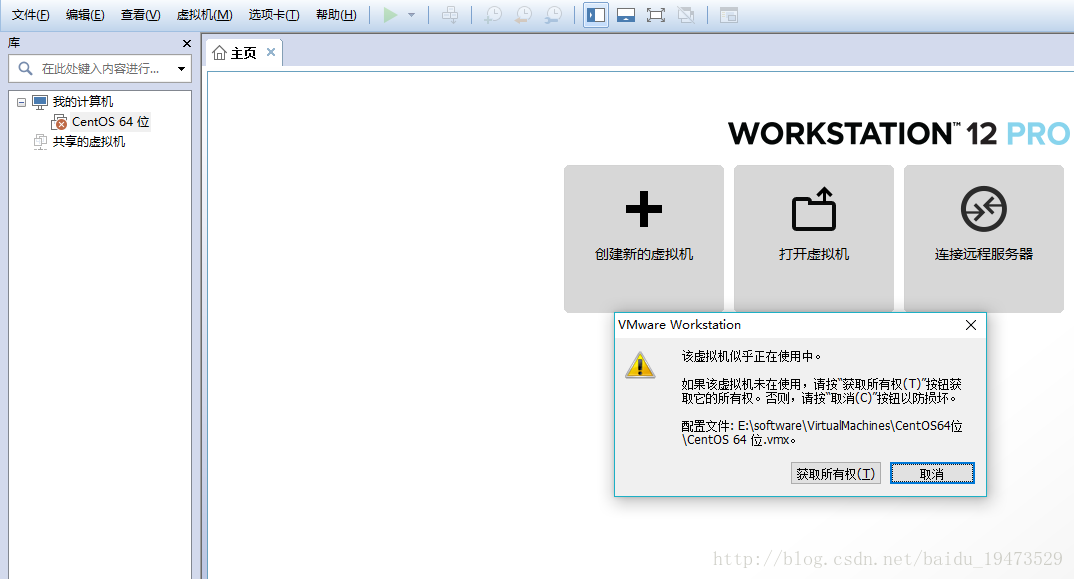Click the library search magnifier icon
Viewport: 1074px width, 579px height.
(25, 69)
